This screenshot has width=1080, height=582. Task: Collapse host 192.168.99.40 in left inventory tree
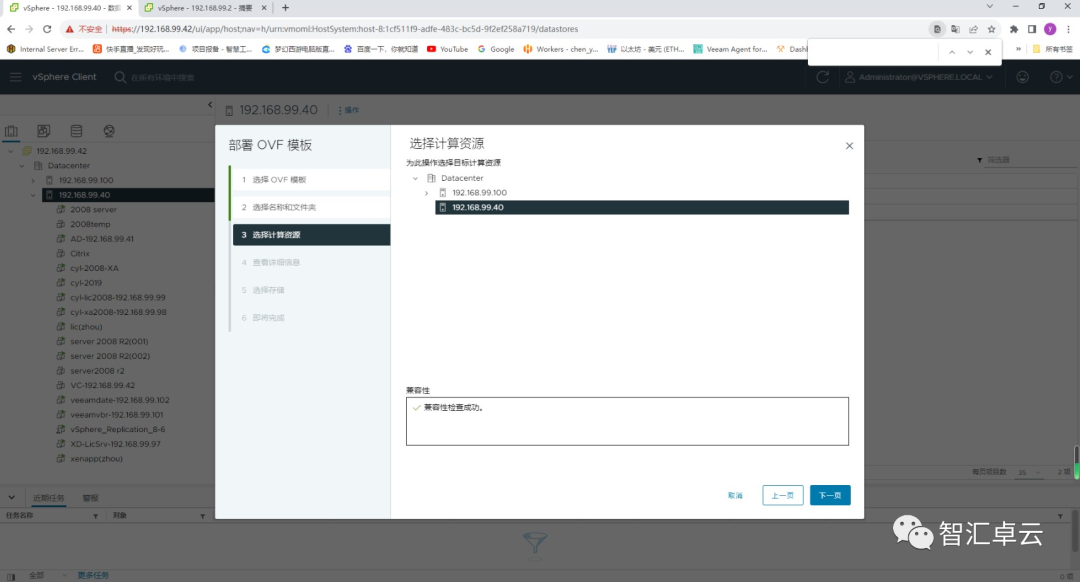[33, 195]
